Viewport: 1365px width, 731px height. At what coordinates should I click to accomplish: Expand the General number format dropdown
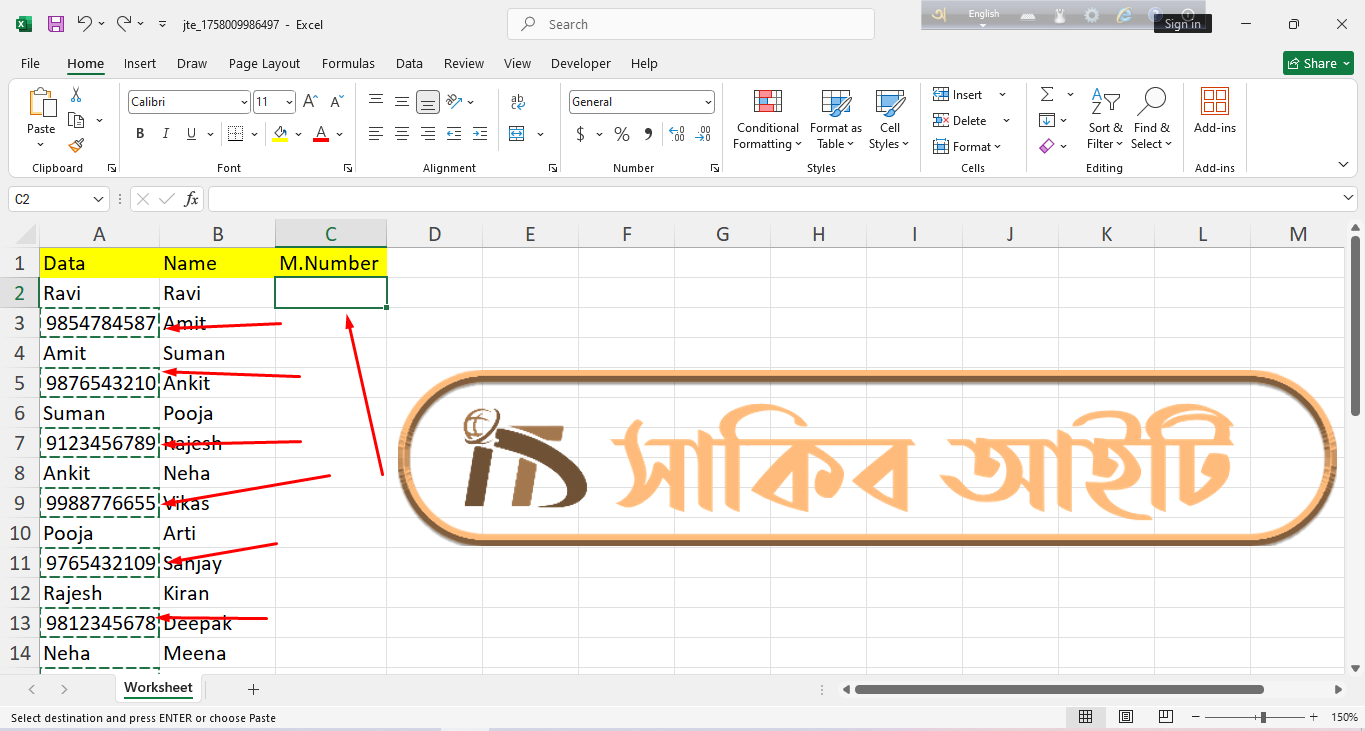(708, 102)
